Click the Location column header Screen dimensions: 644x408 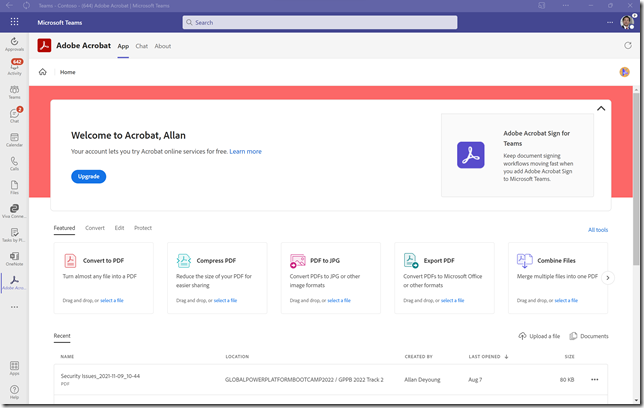(237, 357)
